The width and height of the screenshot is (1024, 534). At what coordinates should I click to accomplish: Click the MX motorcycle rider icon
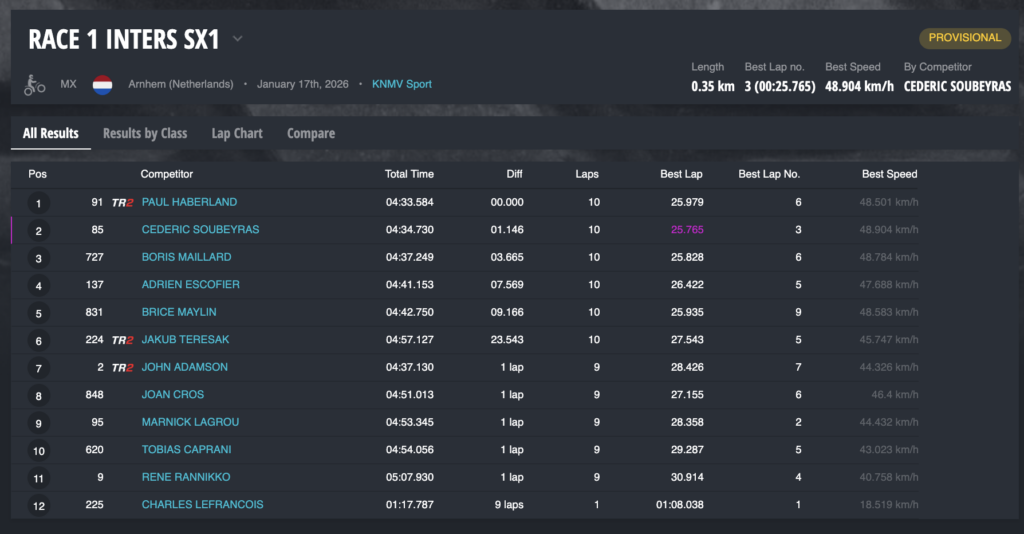(x=35, y=85)
